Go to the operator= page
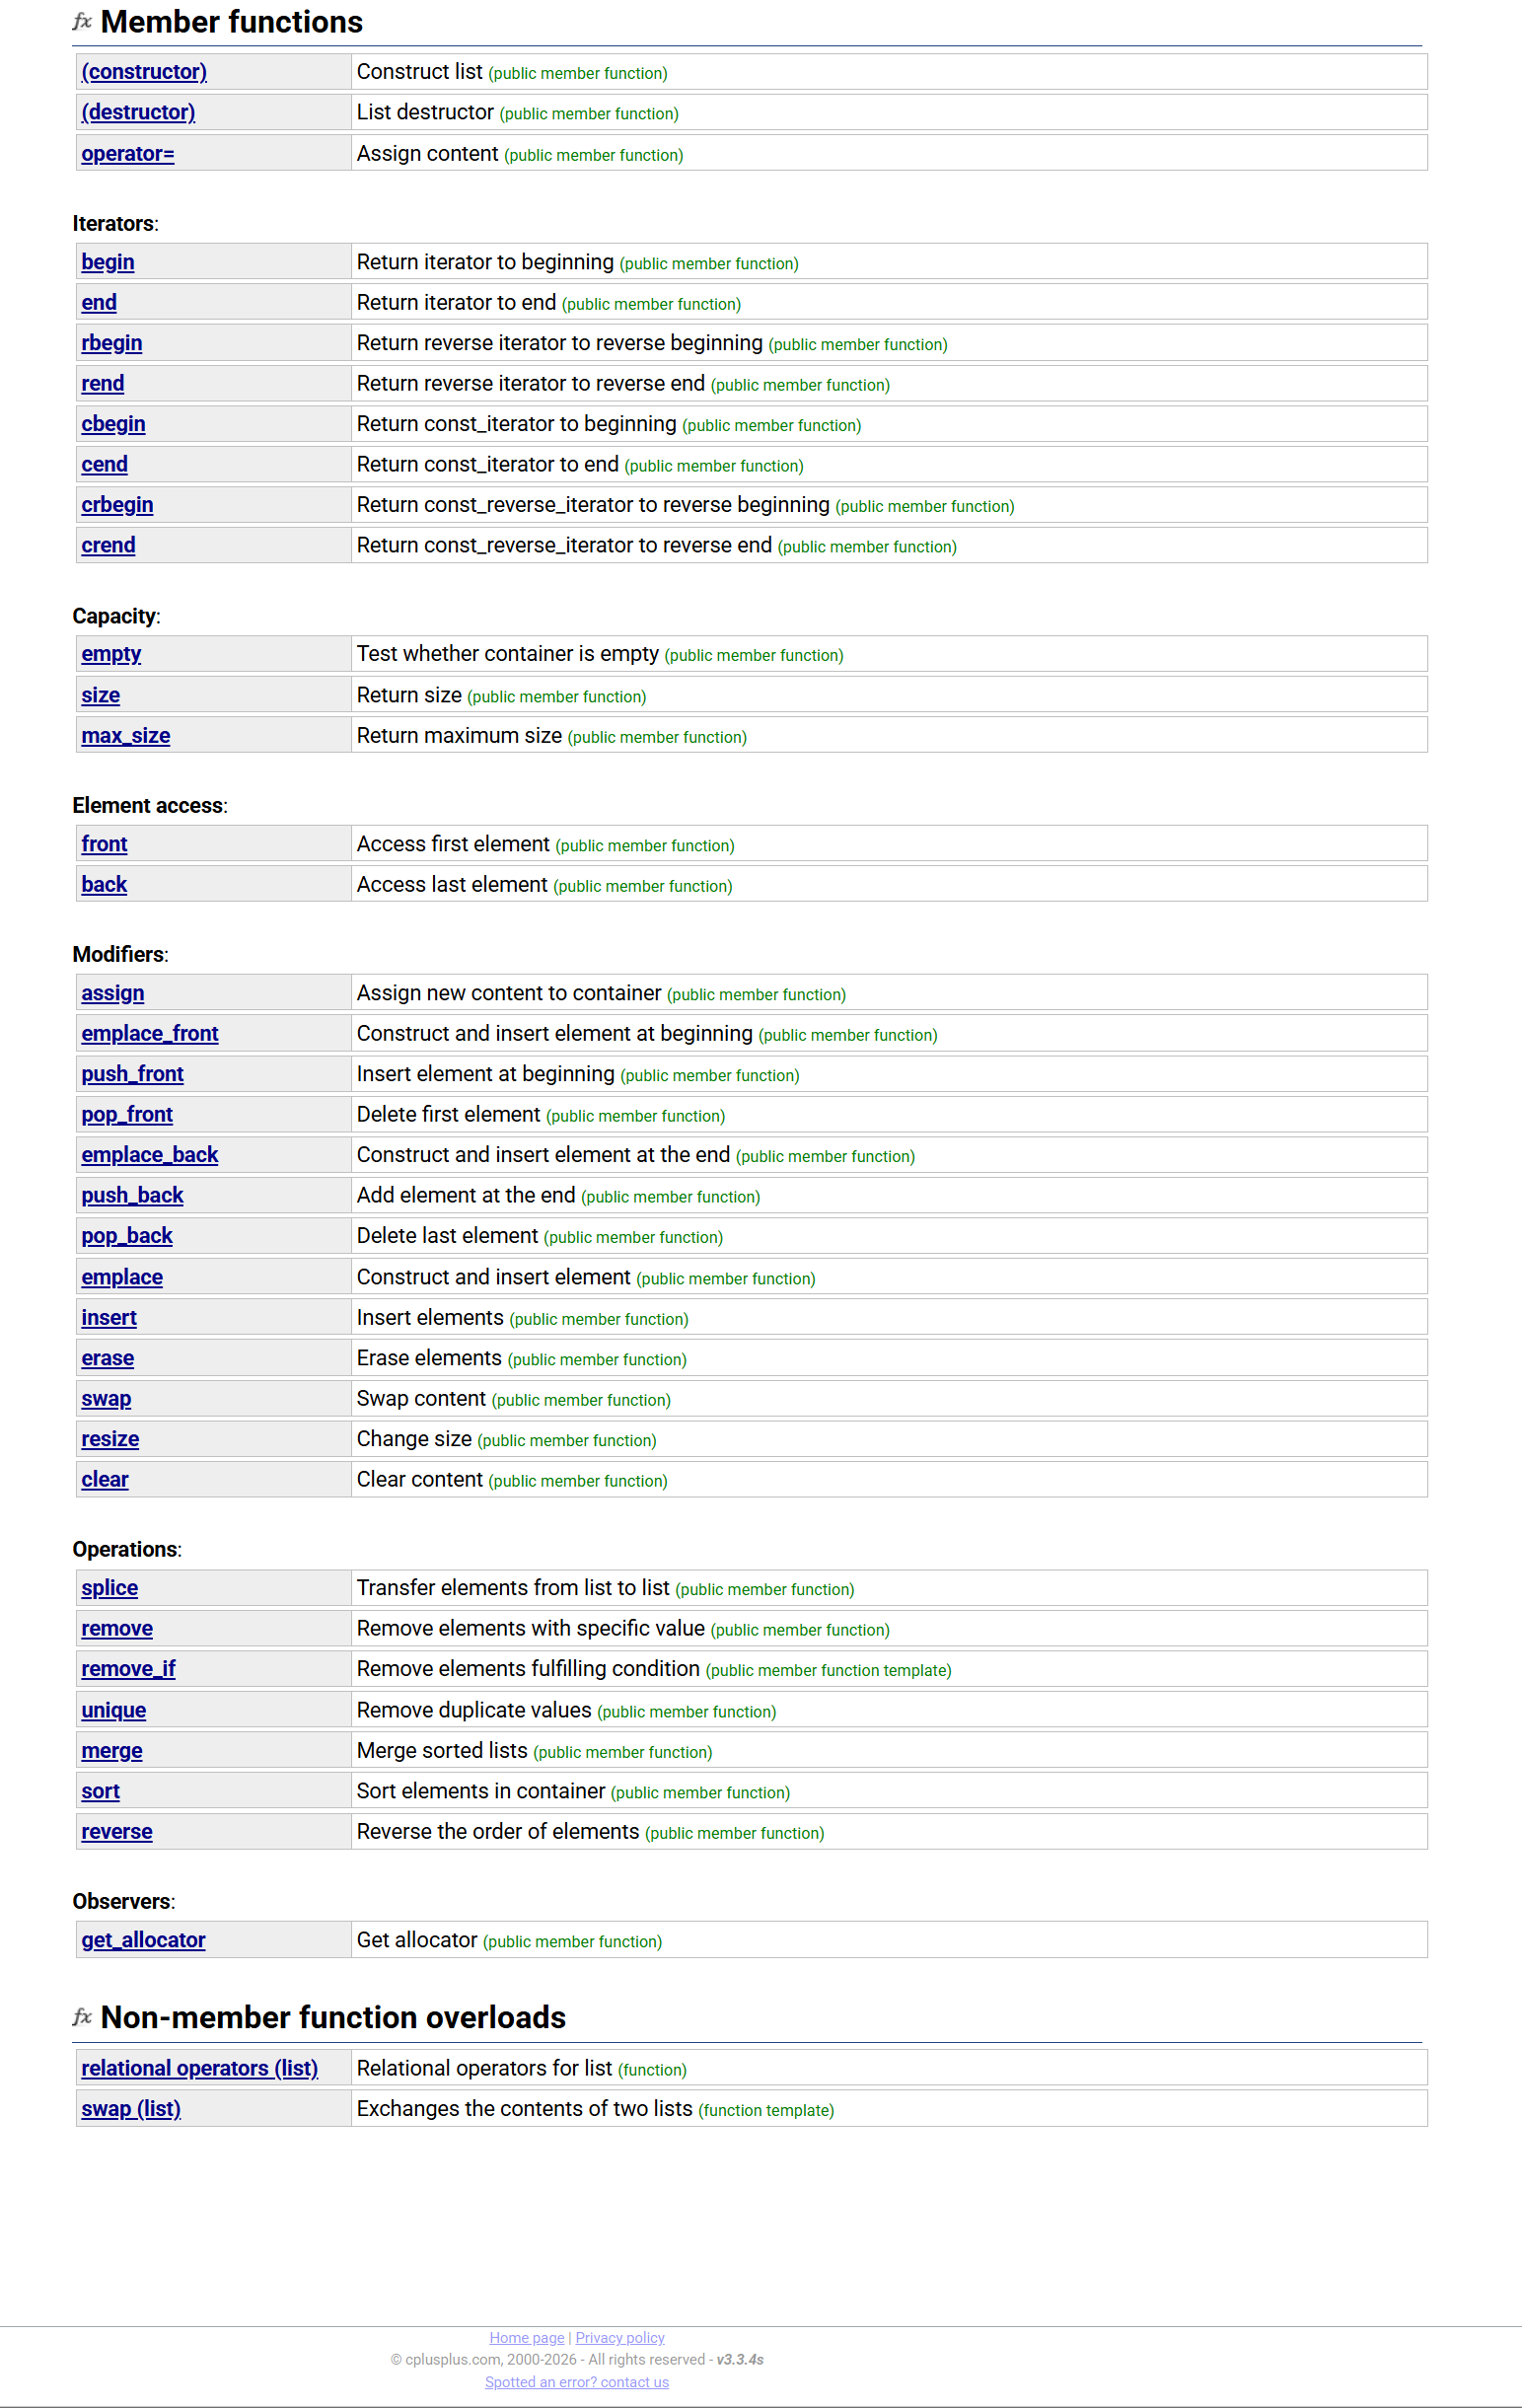The image size is (1522, 2408). click(128, 154)
